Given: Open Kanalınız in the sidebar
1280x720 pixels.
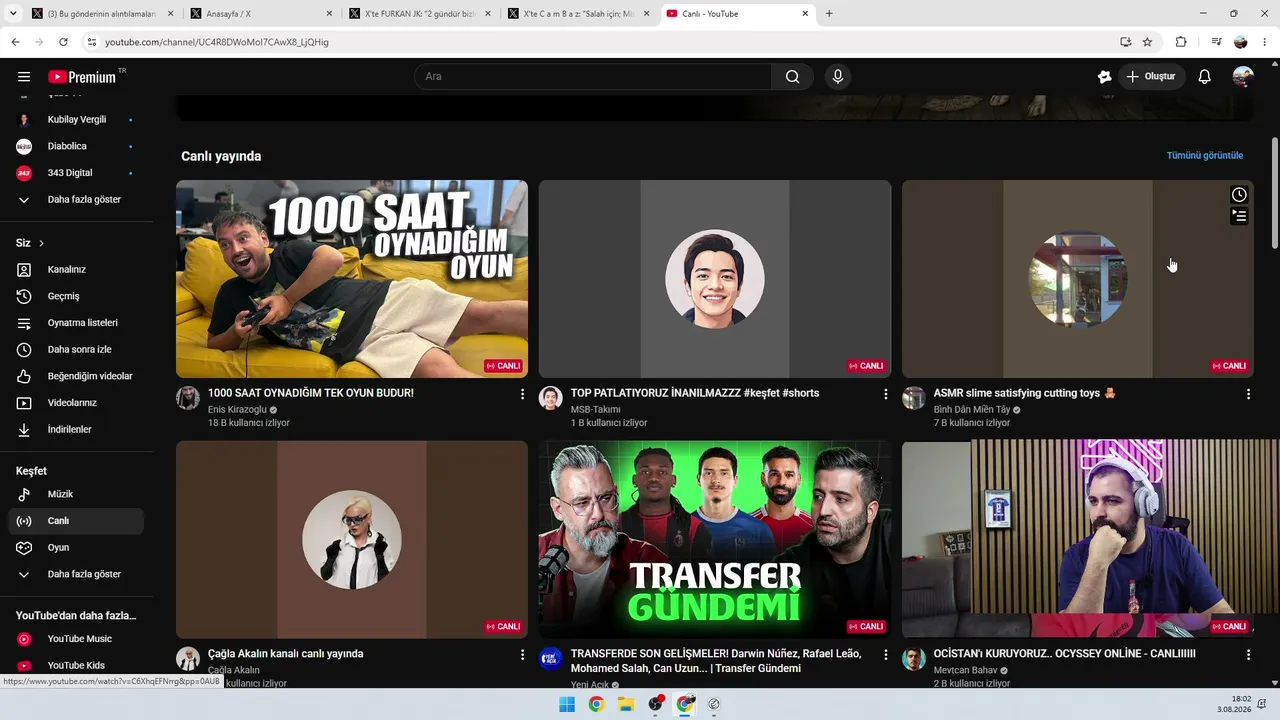Looking at the screenshot, I should pyautogui.click(x=75, y=269).
